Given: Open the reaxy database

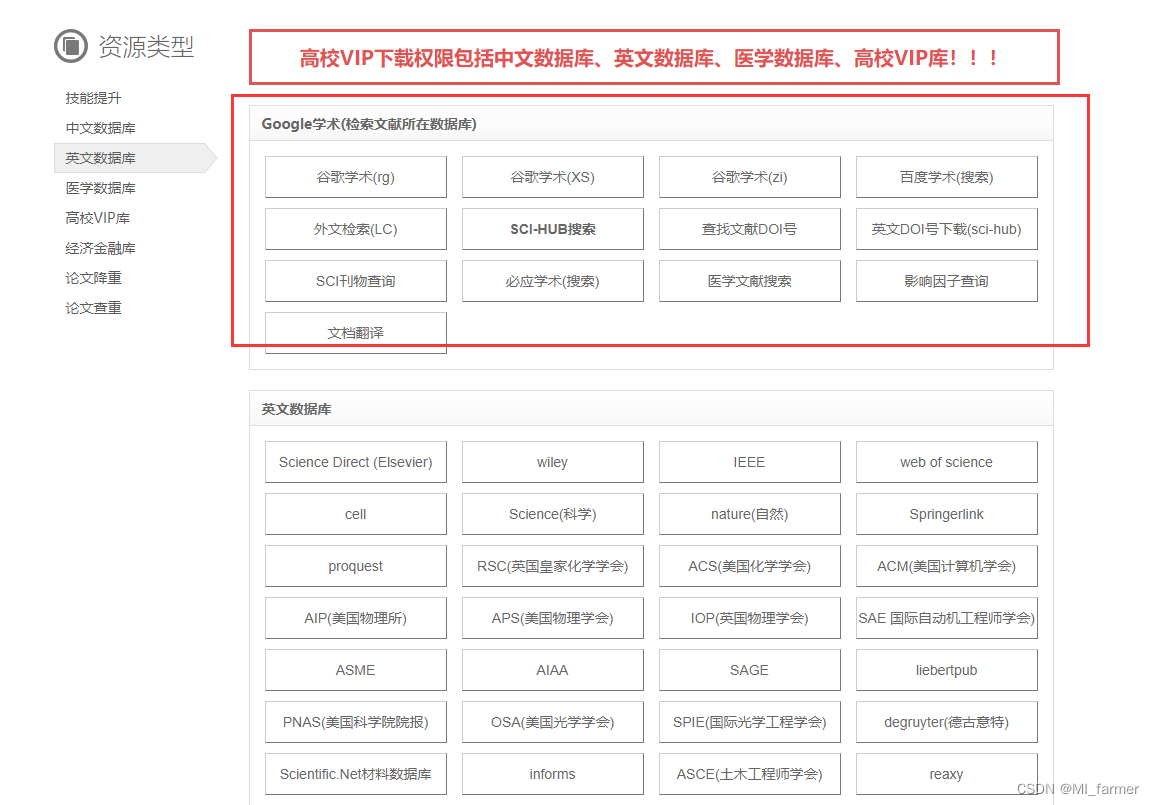Looking at the screenshot, I should [946, 774].
